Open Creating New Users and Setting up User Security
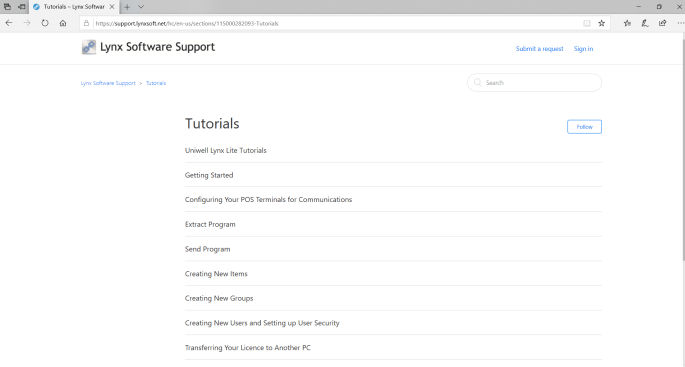The height and width of the screenshot is (367, 685). 262,323
